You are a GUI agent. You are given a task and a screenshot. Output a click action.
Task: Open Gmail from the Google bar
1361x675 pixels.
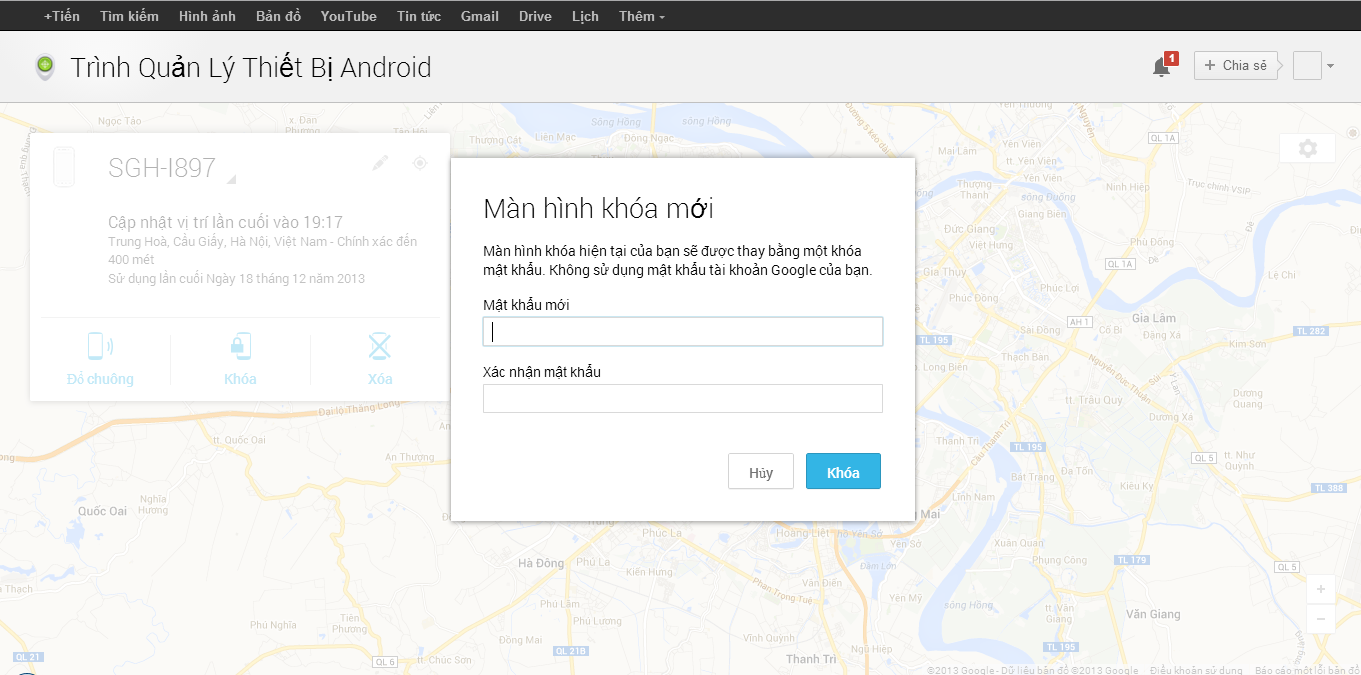click(x=479, y=15)
